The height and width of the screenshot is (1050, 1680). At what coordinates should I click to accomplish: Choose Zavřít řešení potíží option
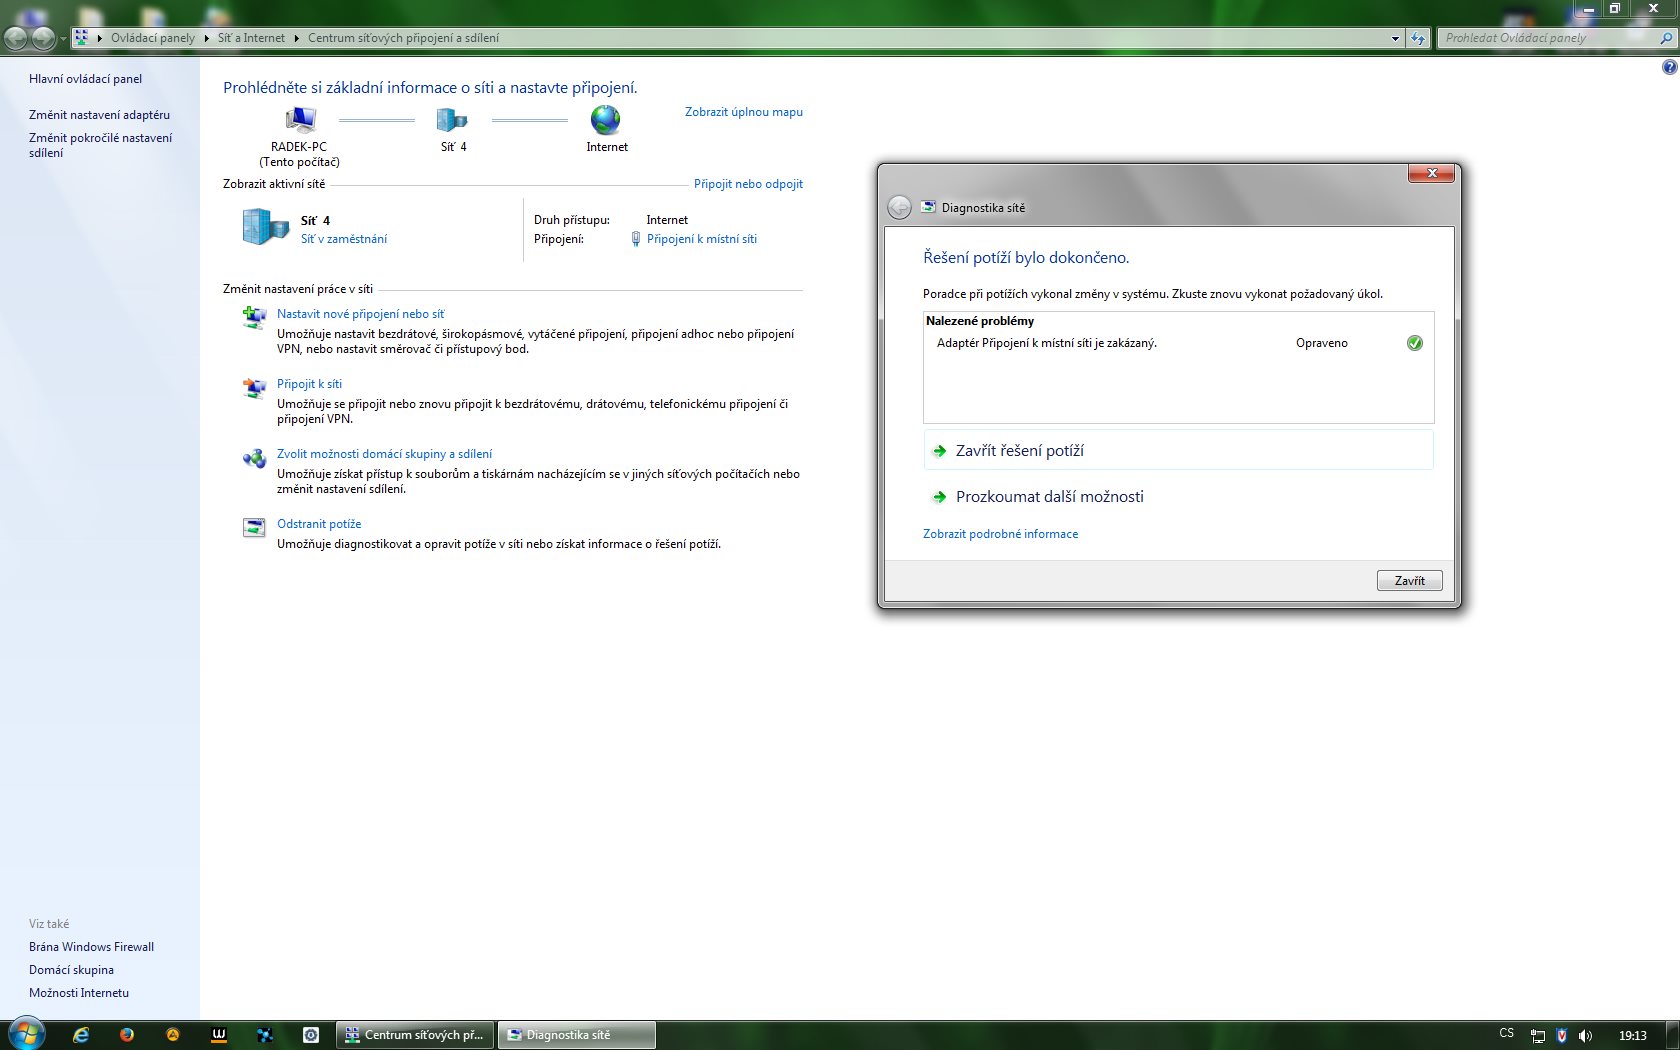coord(1178,450)
